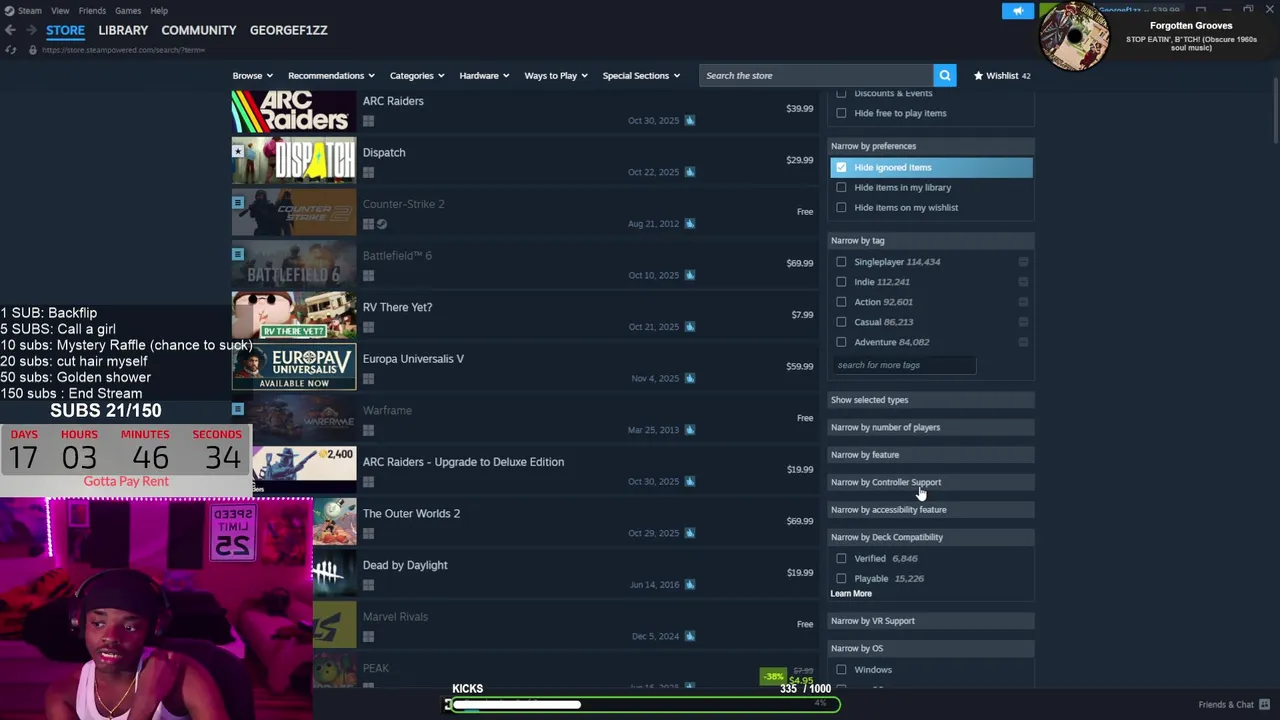Click Windows icon under RV There Yet?
This screenshot has height=720, width=1280.
pyautogui.click(x=368, y=327)
